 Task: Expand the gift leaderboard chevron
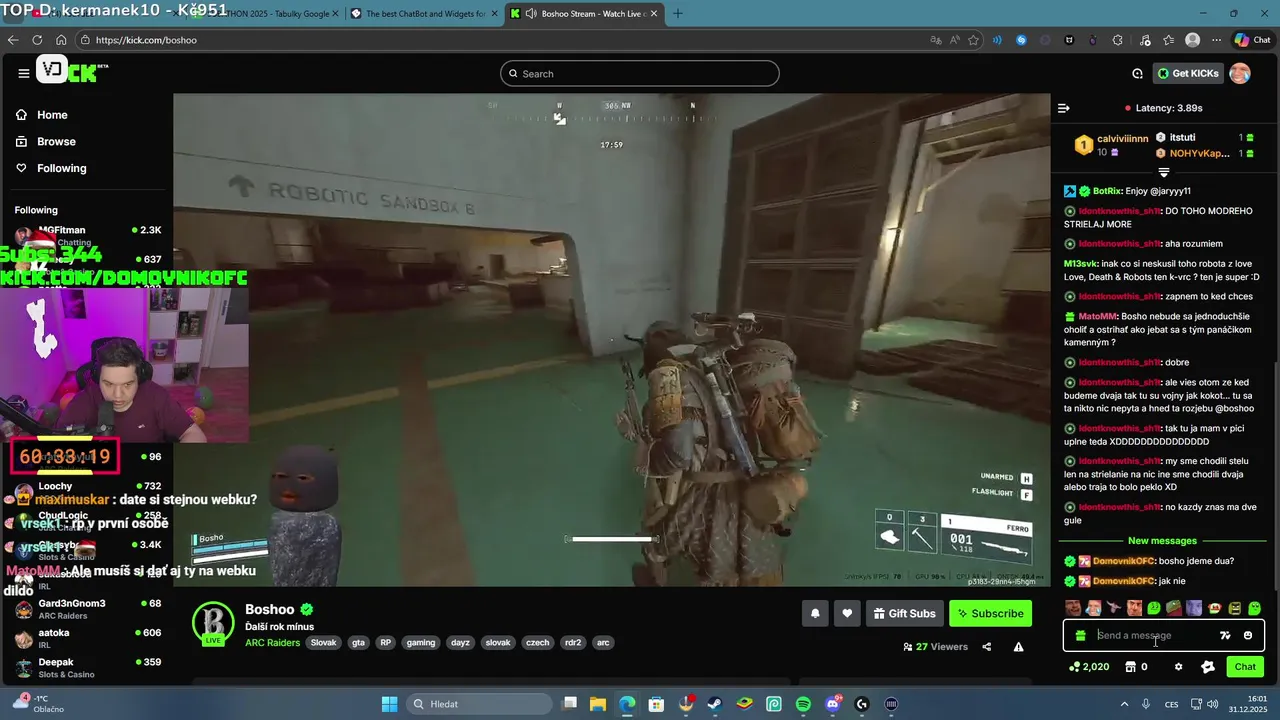pyautogui.click(x=1163, y=172)
